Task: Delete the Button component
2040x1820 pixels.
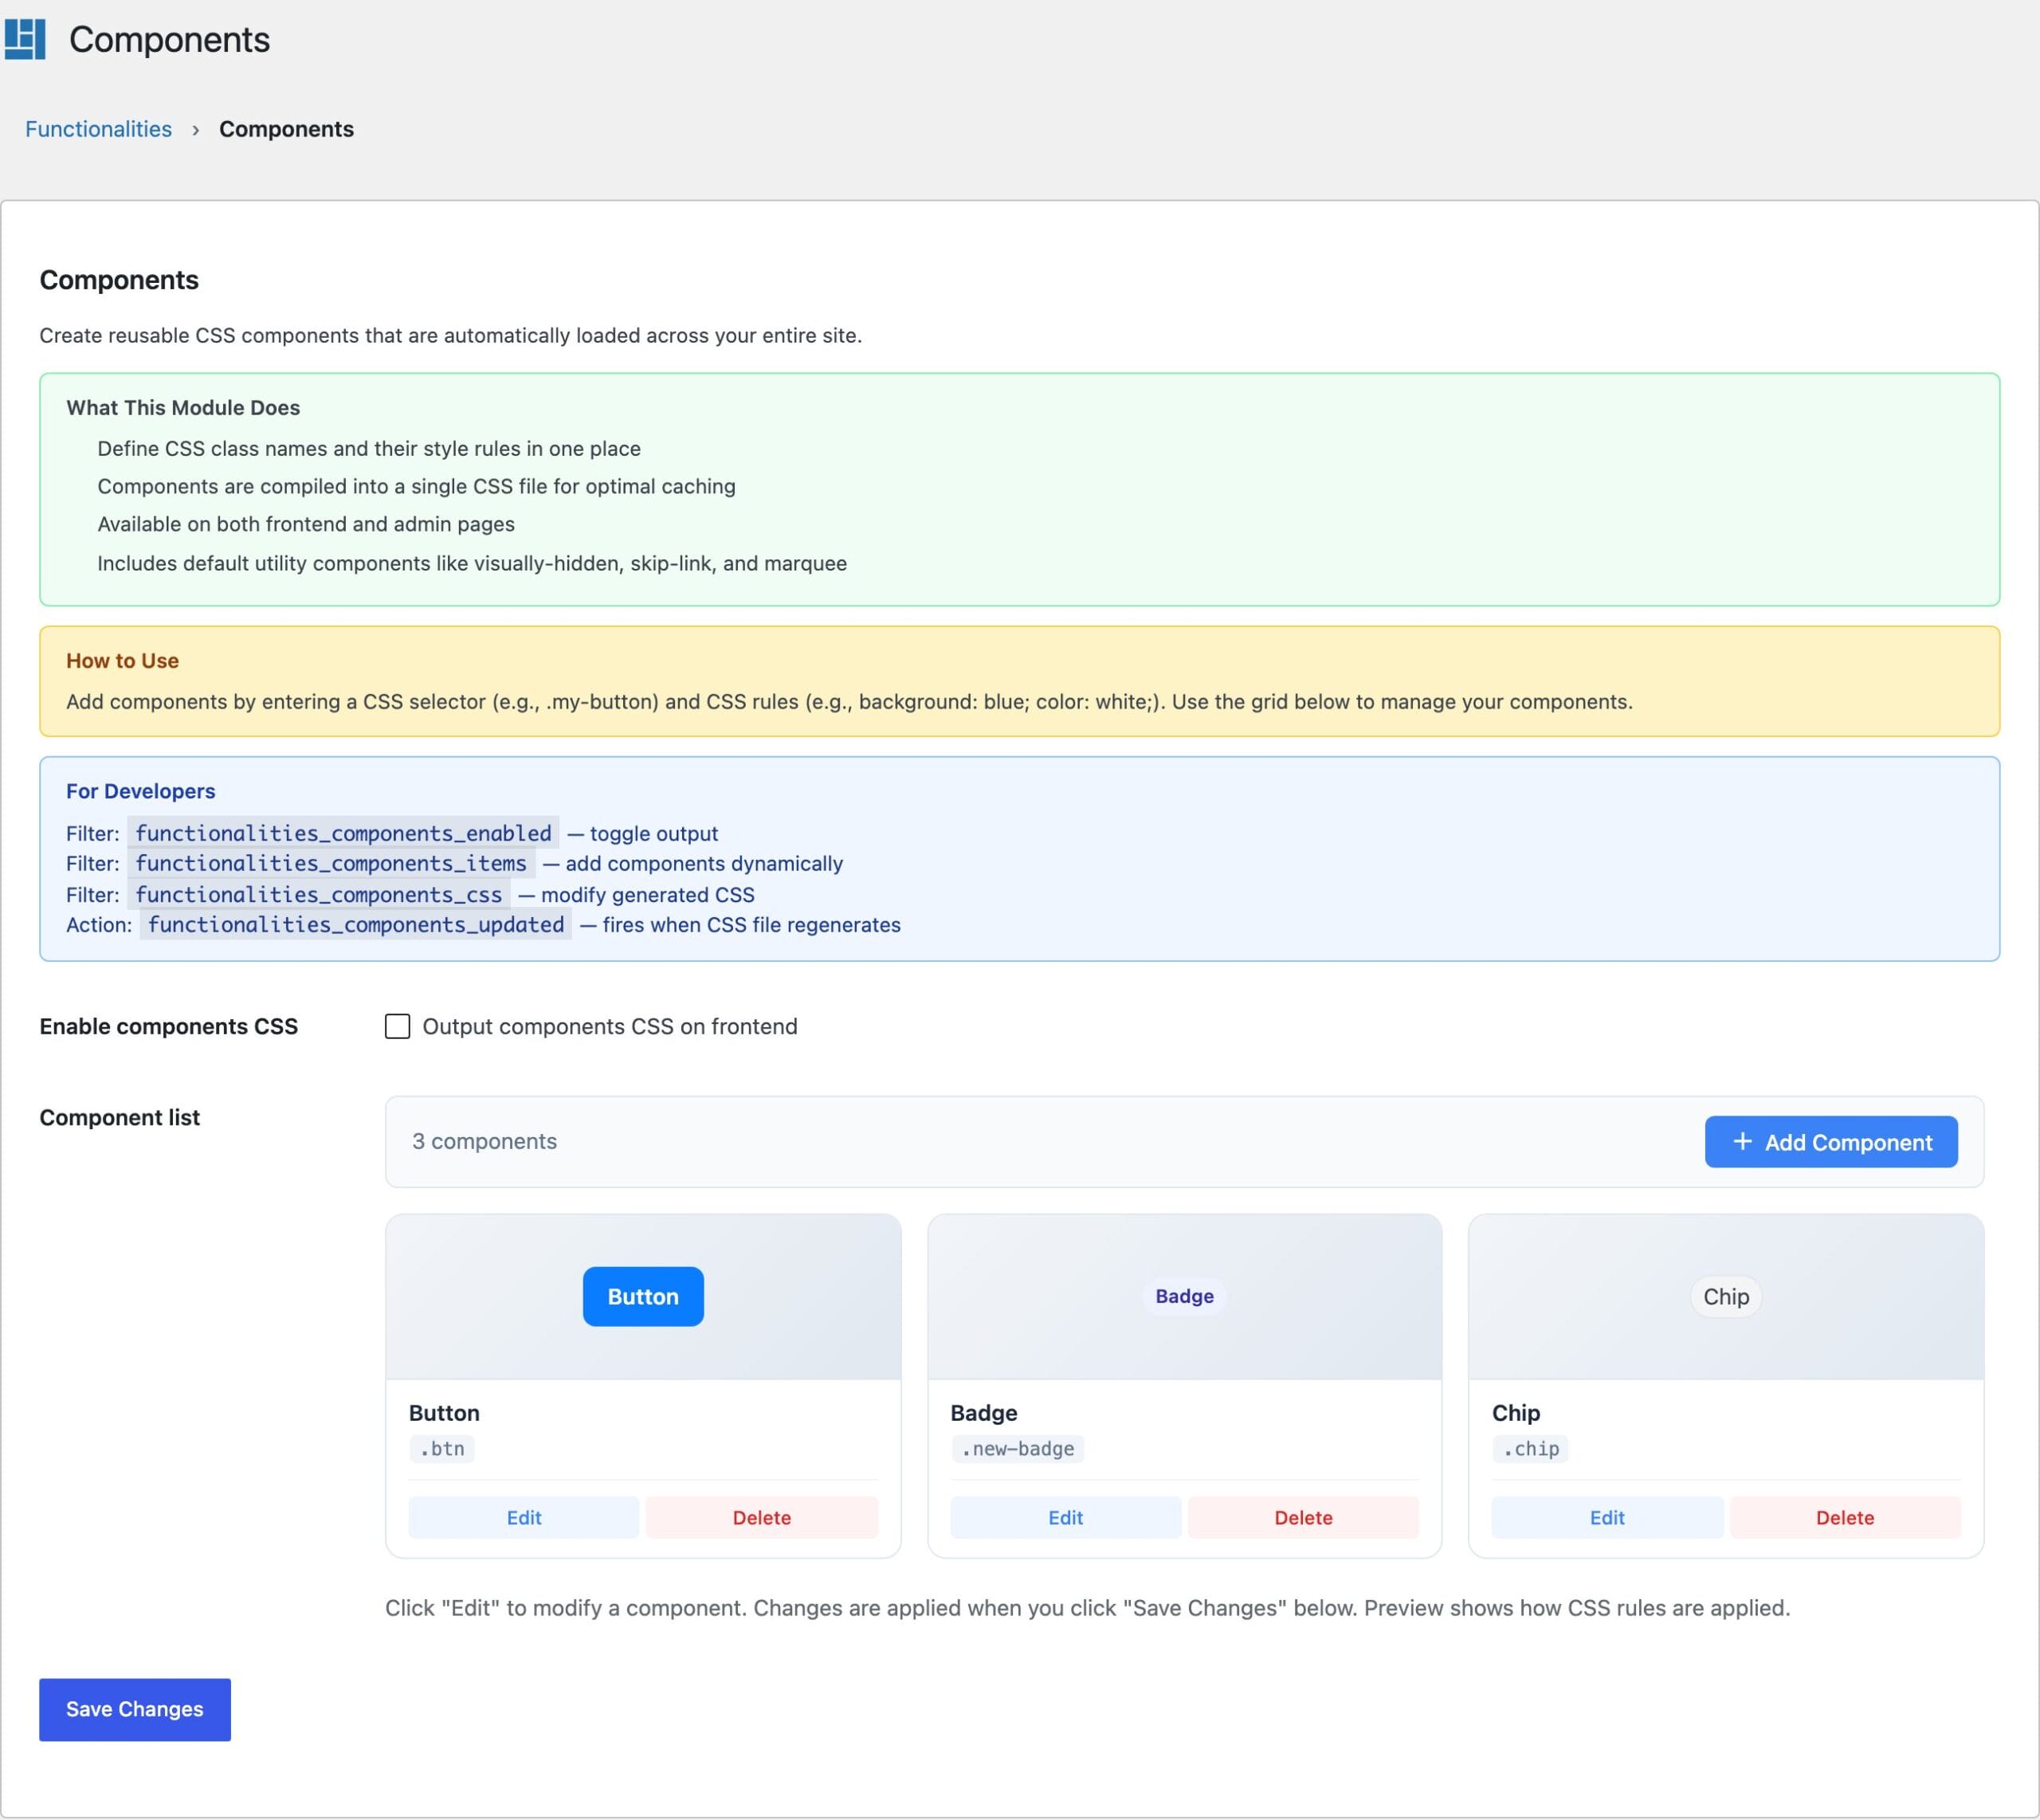Action: pyautogui.click(x=762, y=1517)
